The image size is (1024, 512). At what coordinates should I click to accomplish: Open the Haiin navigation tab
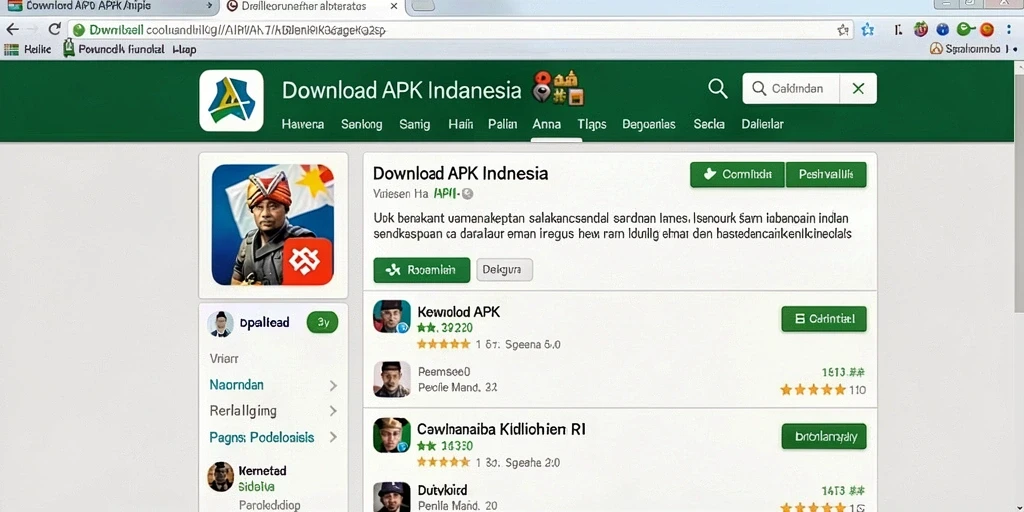tap(460, 124)
